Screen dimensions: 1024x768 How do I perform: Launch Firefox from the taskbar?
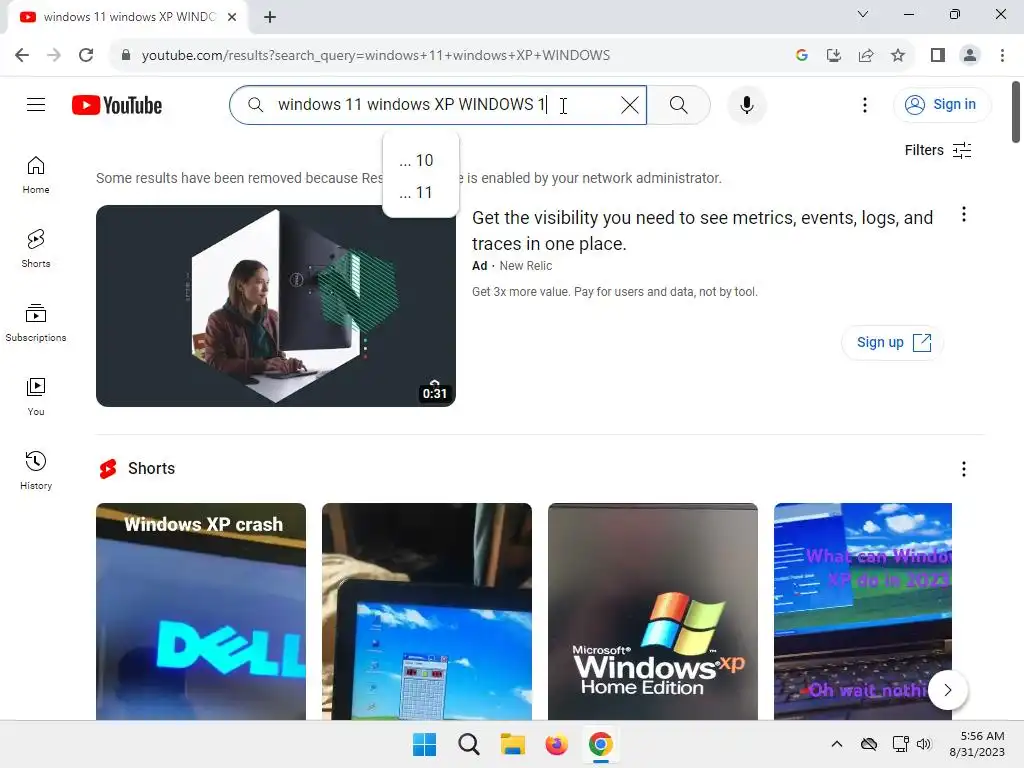[556, 744]
